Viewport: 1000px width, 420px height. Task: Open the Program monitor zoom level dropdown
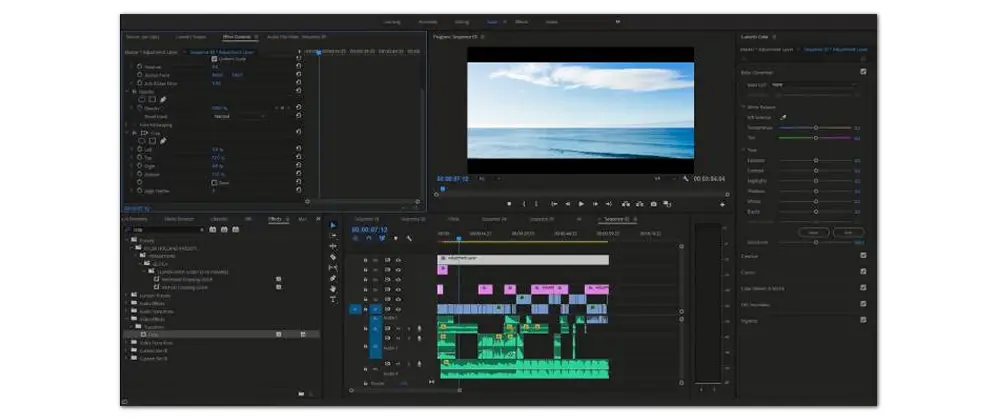488,179
